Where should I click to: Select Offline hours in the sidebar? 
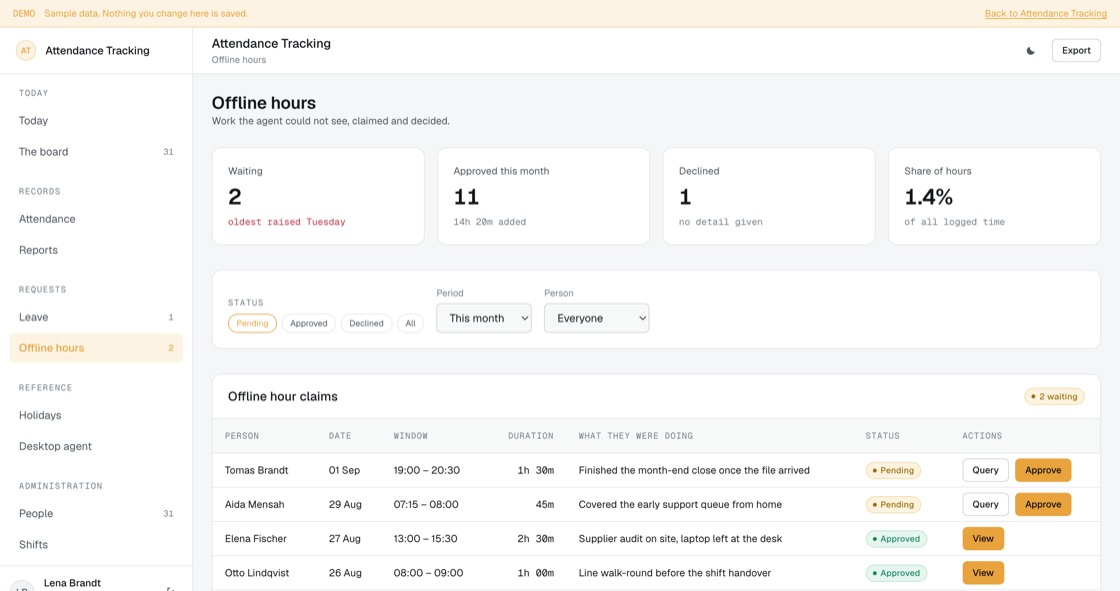[x=96, y=348]
